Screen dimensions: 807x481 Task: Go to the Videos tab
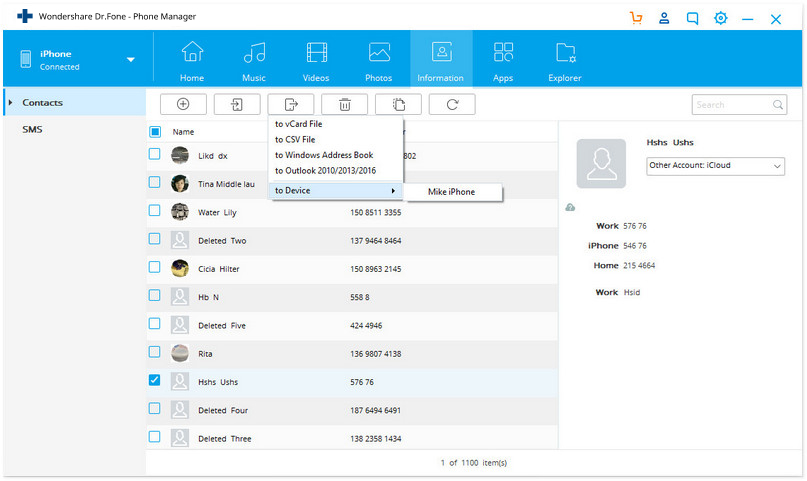point(316,61)
